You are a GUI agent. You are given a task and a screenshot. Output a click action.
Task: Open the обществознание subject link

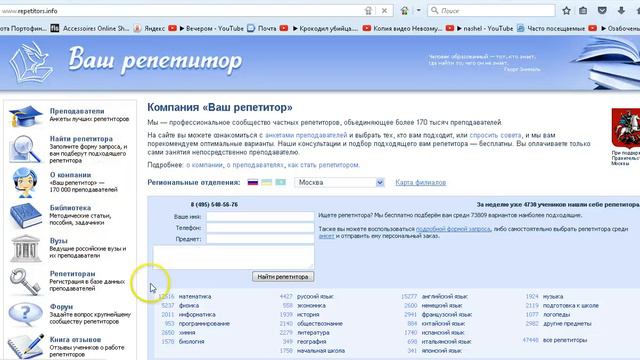coord(320,323)
